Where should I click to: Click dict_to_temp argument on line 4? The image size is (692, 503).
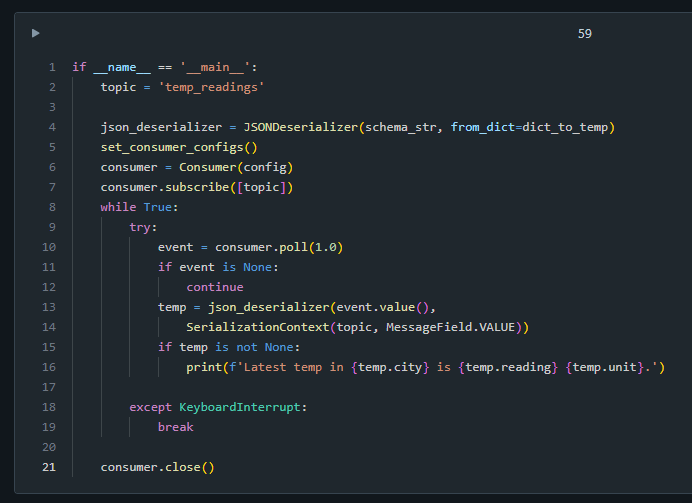pyautogui.click(x=565, y=127)
